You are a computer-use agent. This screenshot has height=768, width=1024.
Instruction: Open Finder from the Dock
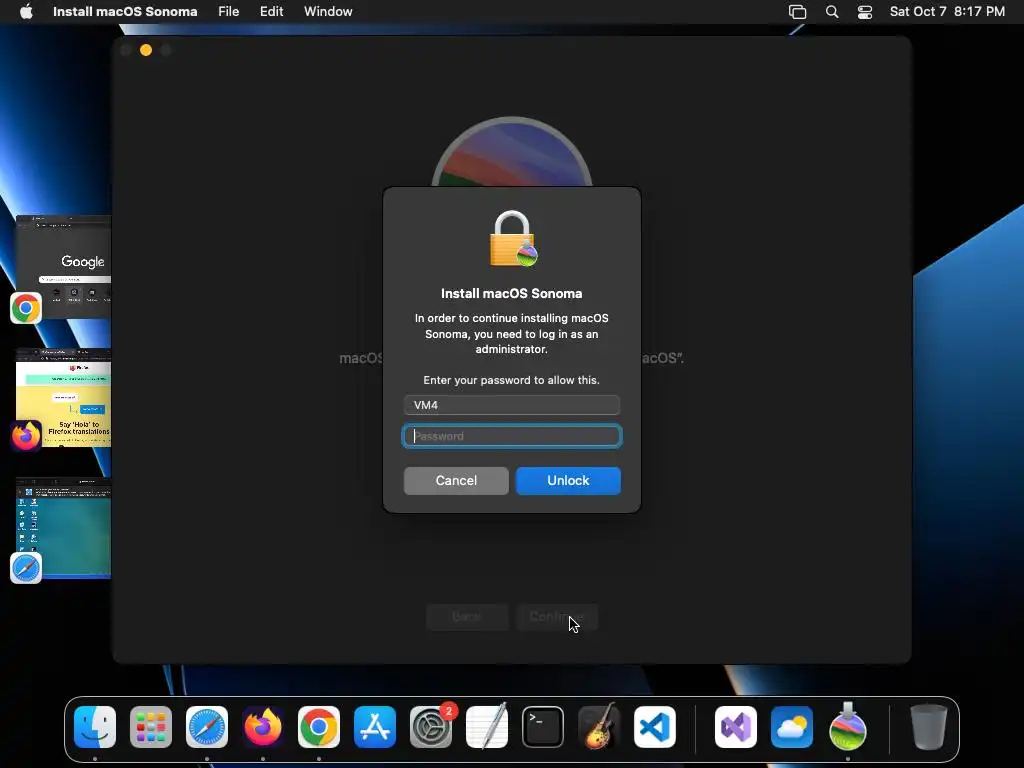click(95, 727)
